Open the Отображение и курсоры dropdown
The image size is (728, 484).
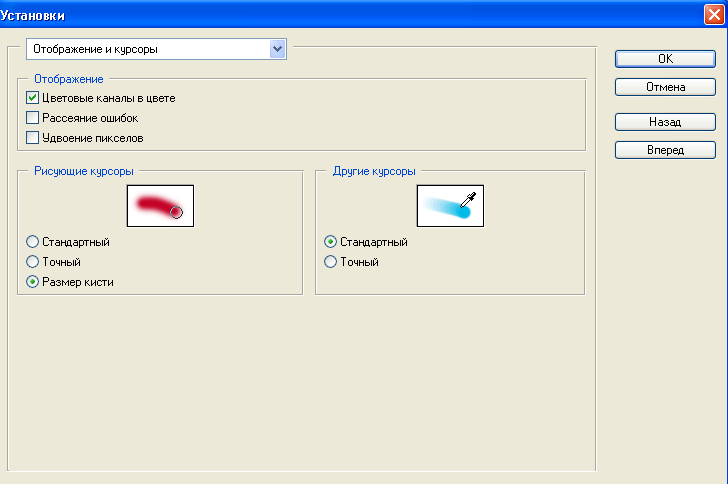point(156,49)
